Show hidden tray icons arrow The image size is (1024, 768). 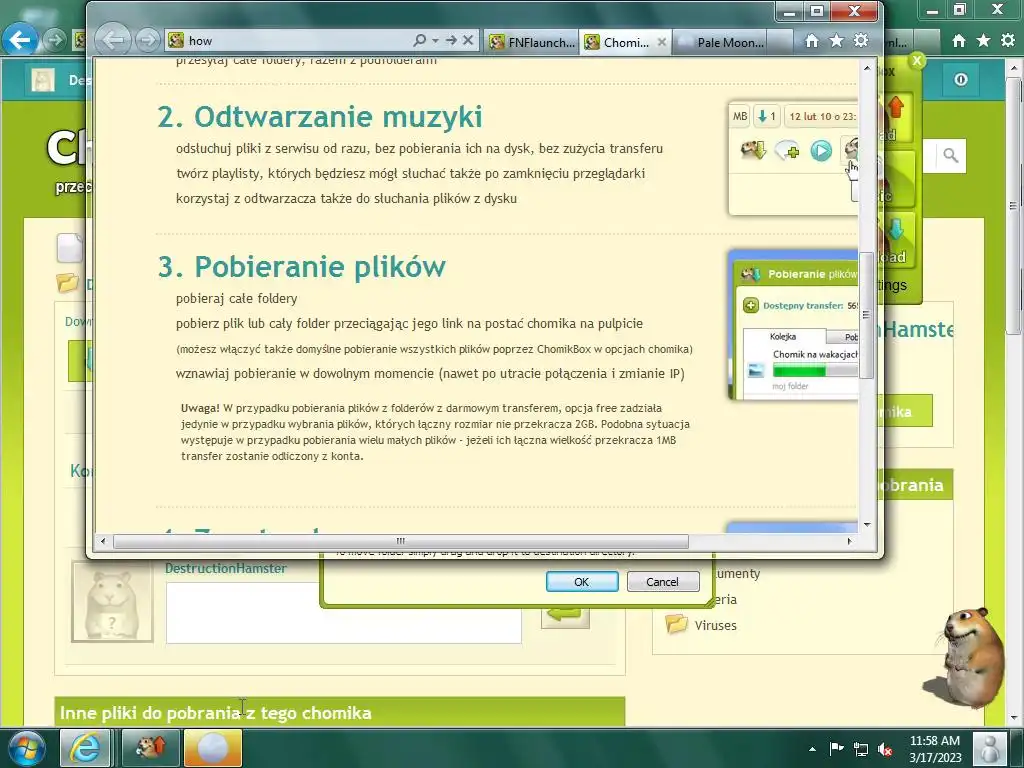(812, 749)
